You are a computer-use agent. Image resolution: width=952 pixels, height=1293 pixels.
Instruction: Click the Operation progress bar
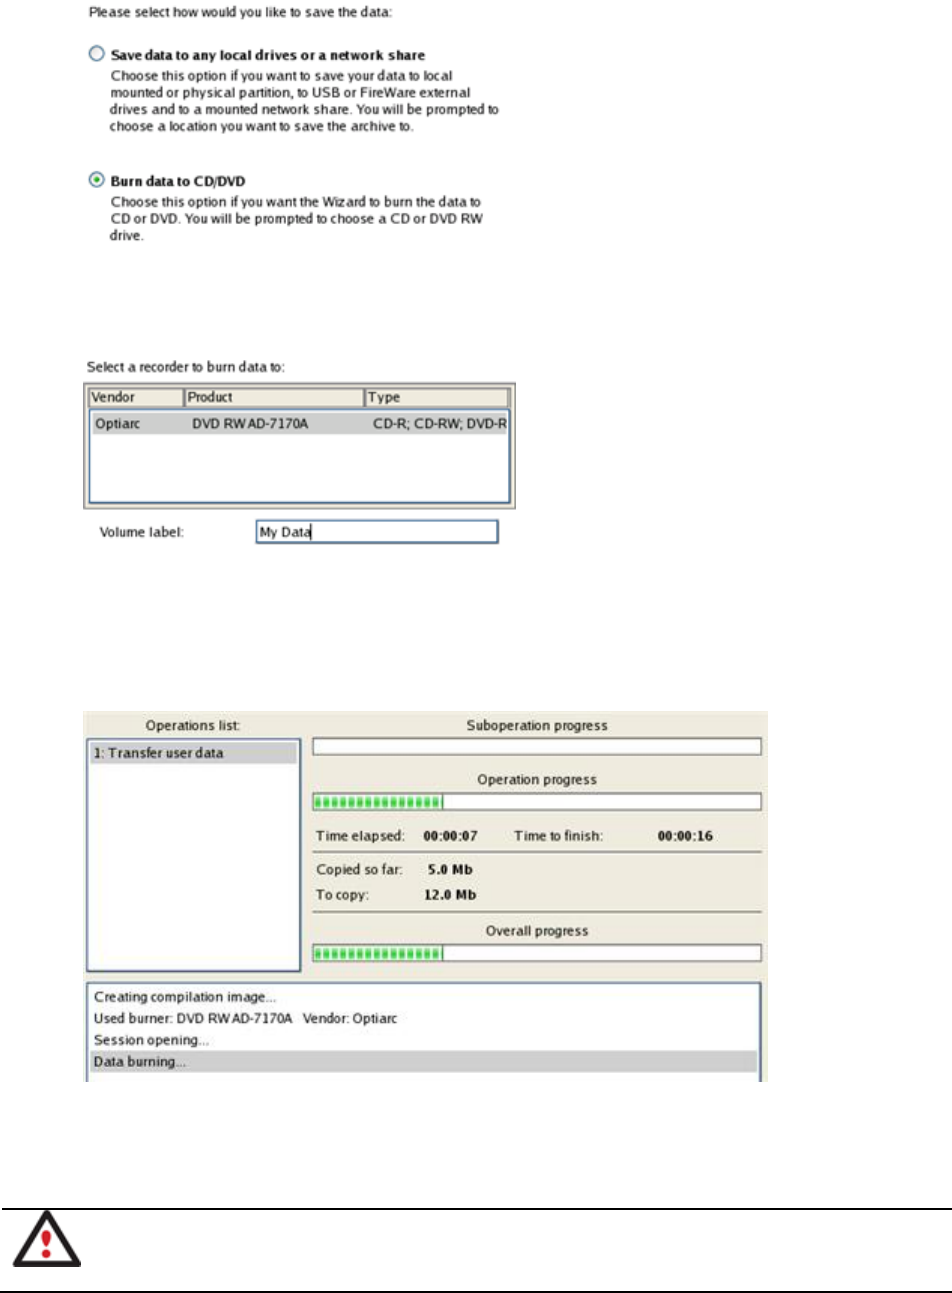(x=537, y=802)
